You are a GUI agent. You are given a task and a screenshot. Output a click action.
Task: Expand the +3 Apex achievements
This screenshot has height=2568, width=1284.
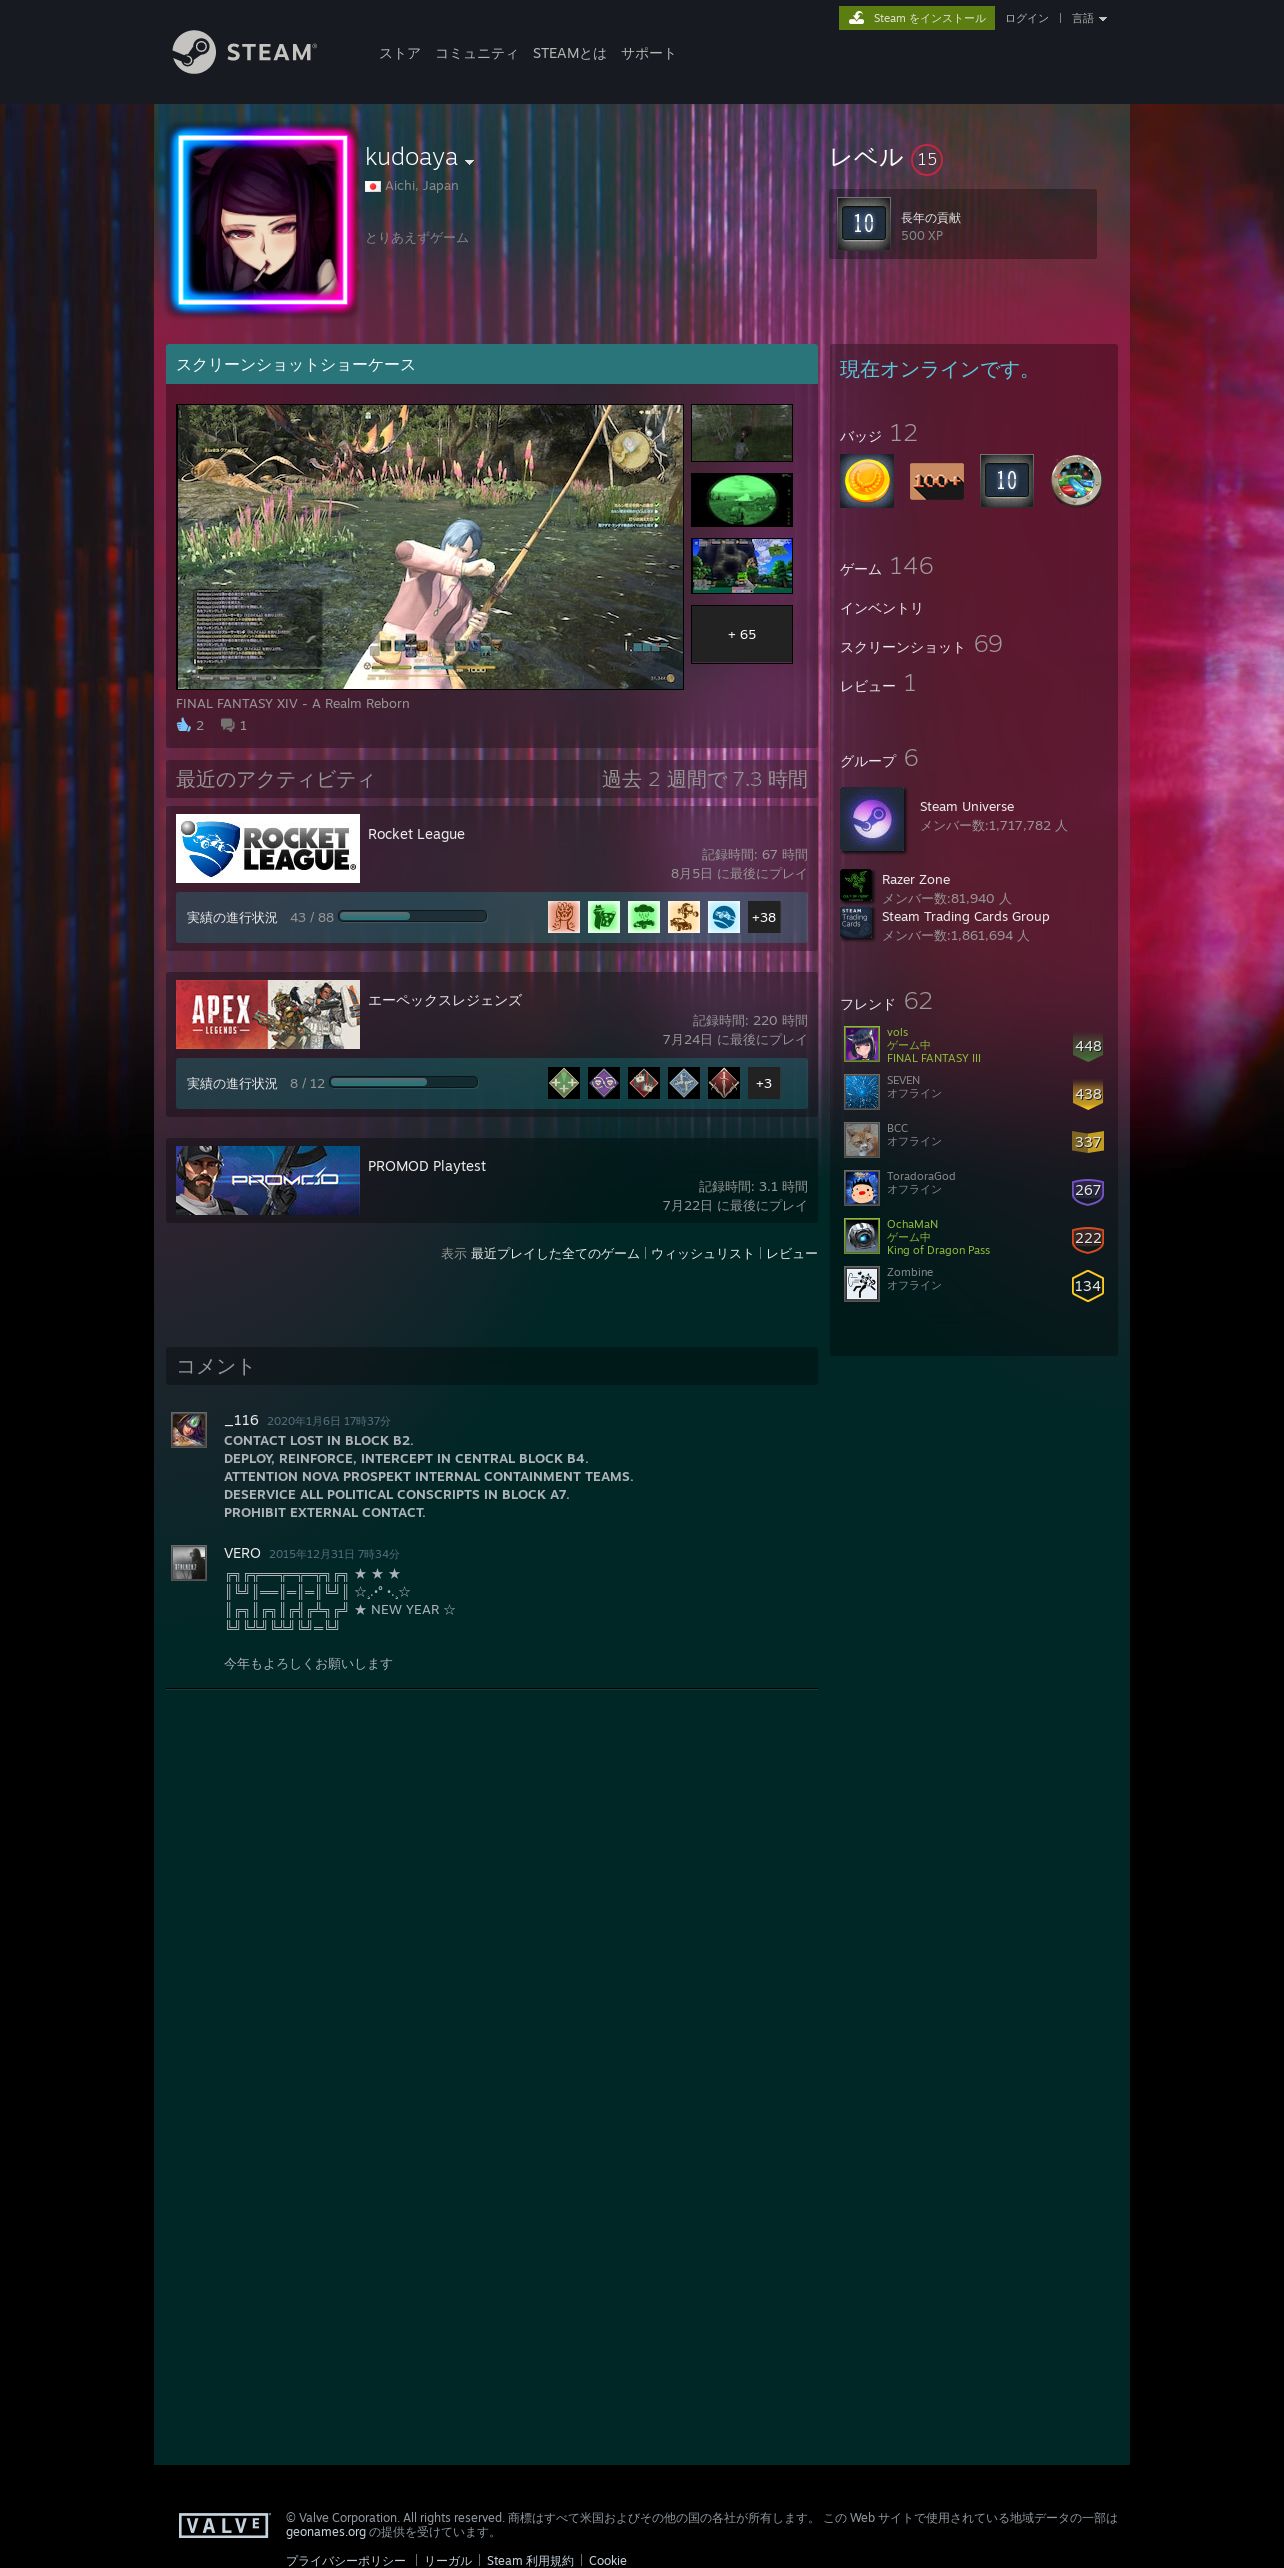coord(764,1083)
